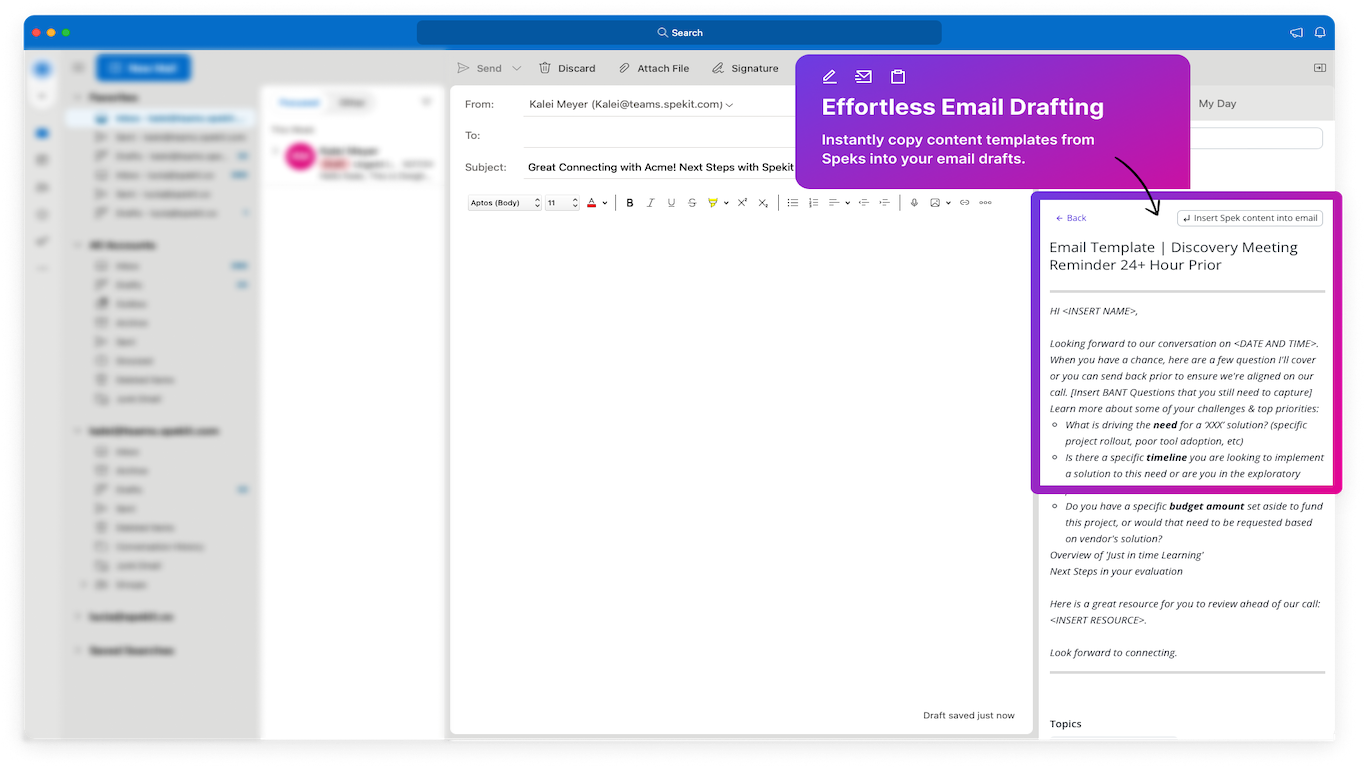
Task: Click the blue New Mail button
Action: [x=143, y=68]
